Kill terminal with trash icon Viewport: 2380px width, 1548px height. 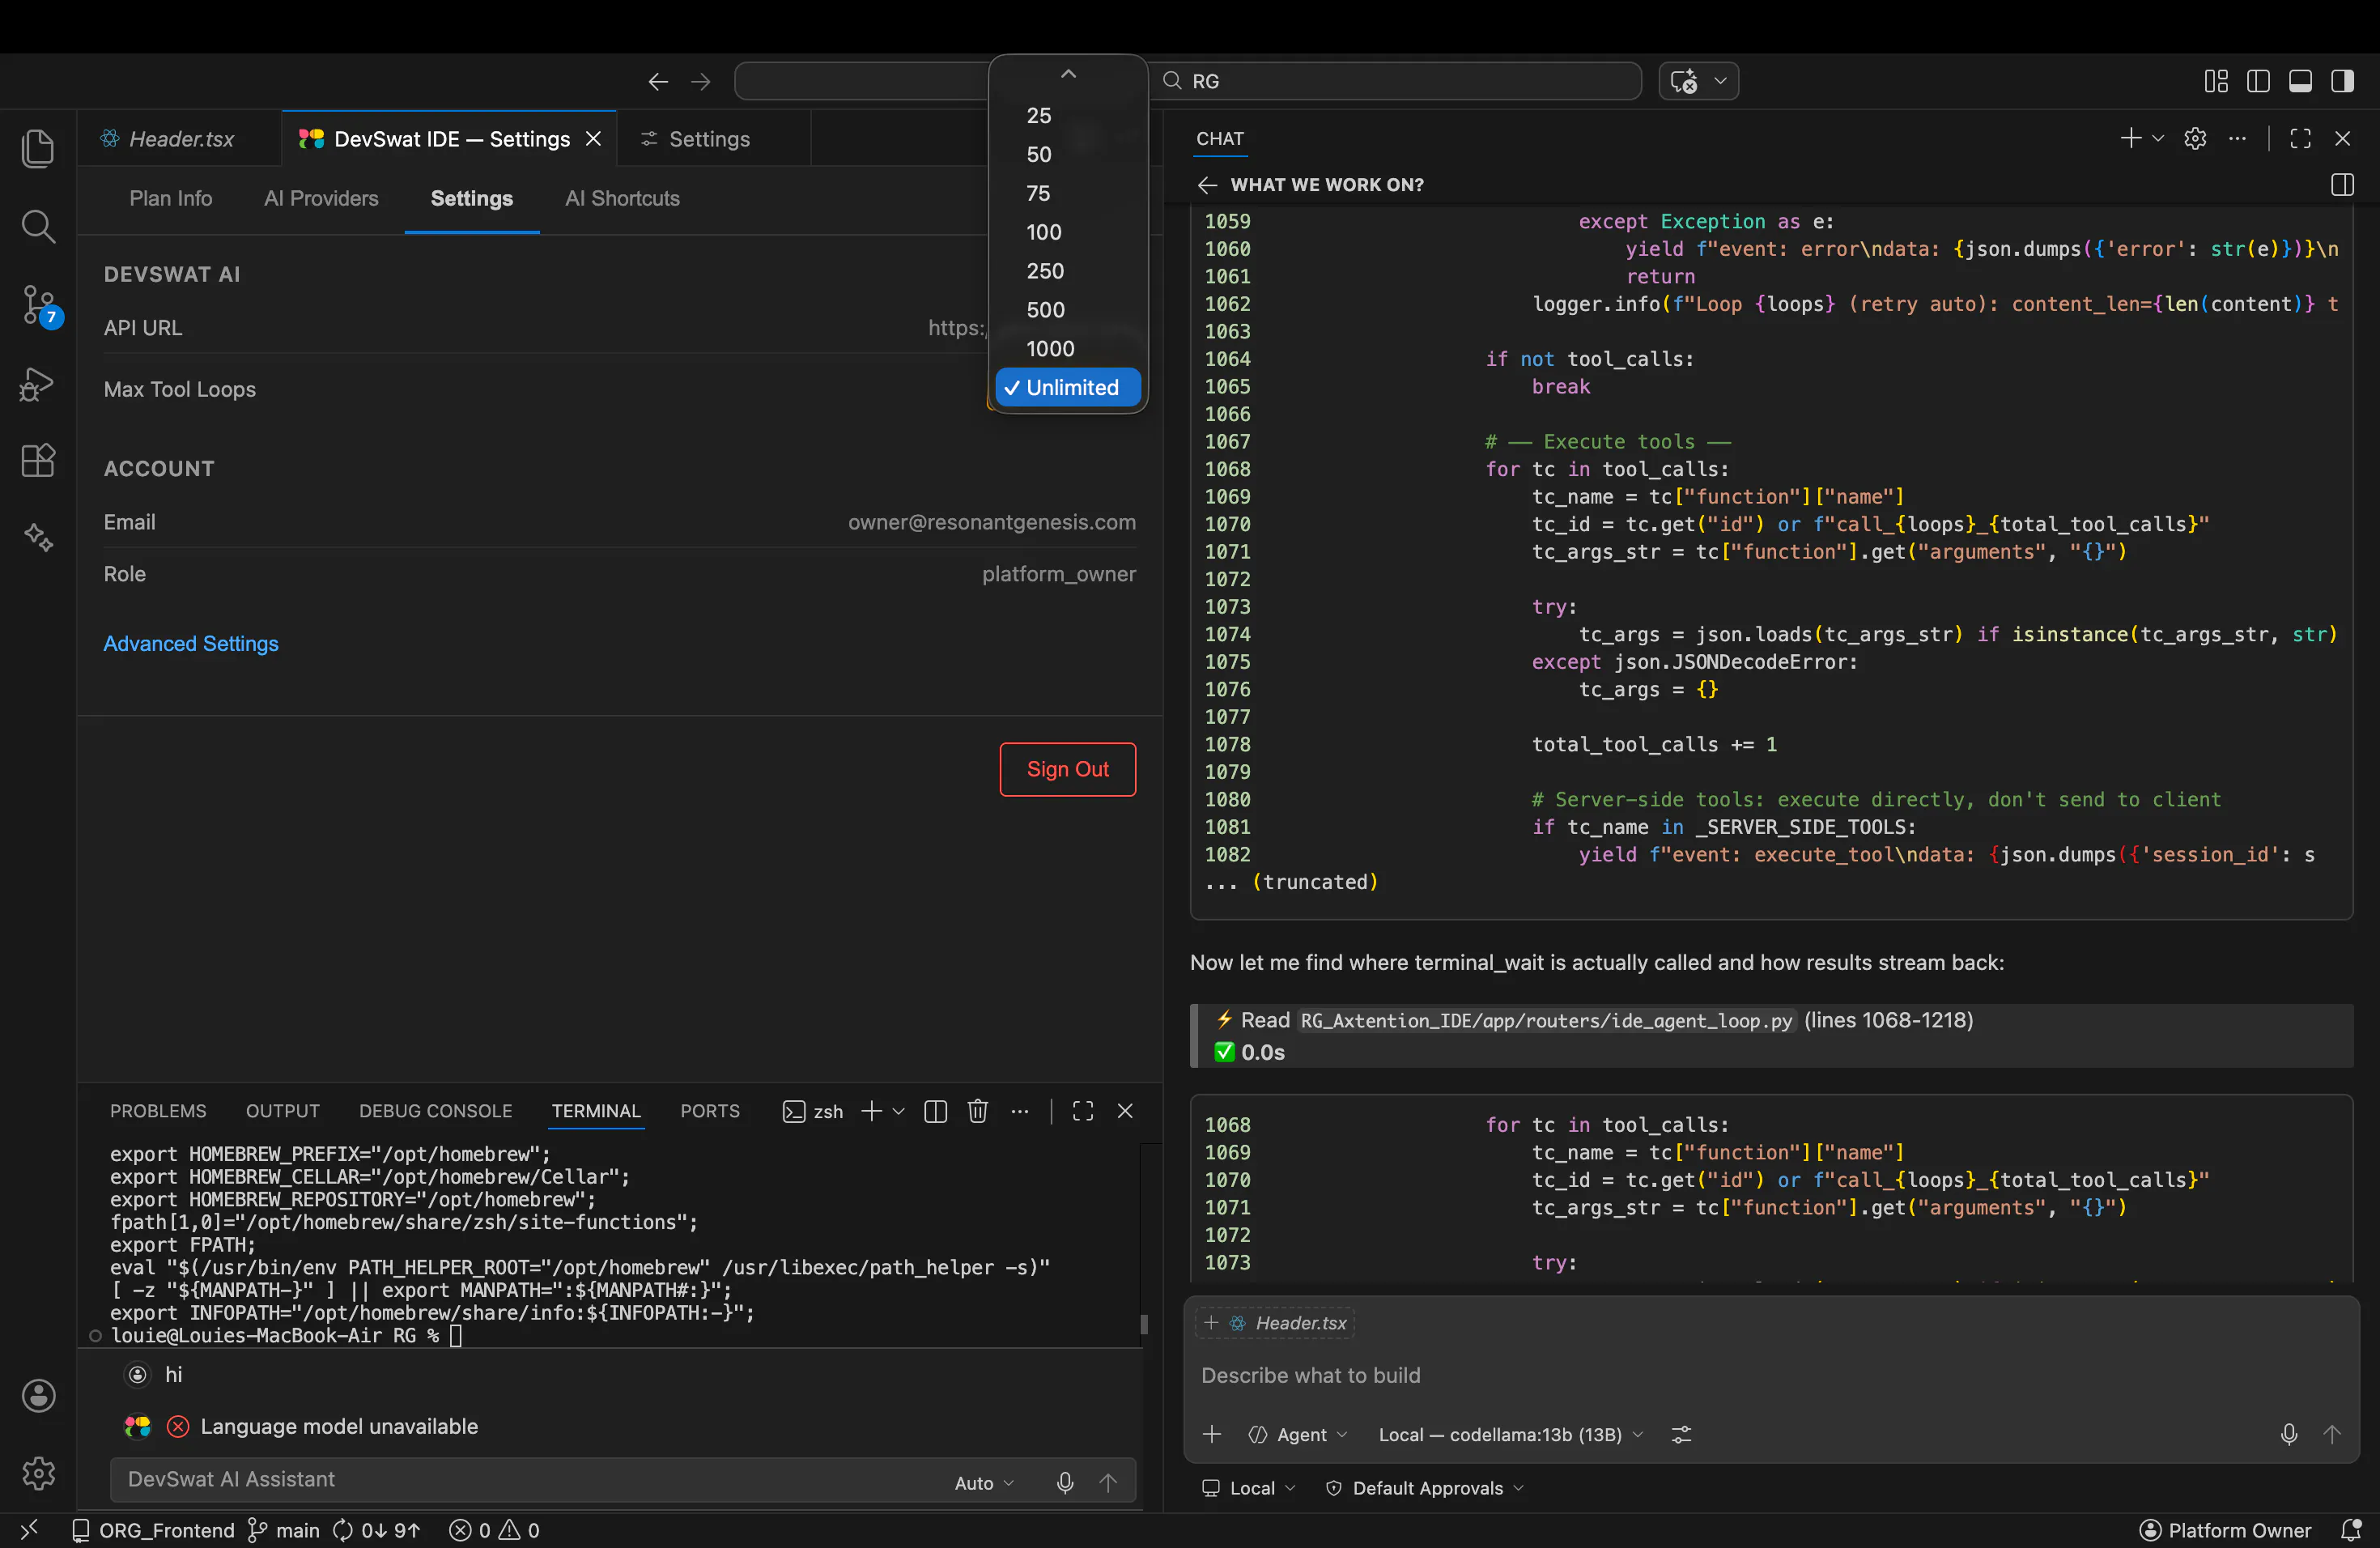click(977, 1111)
